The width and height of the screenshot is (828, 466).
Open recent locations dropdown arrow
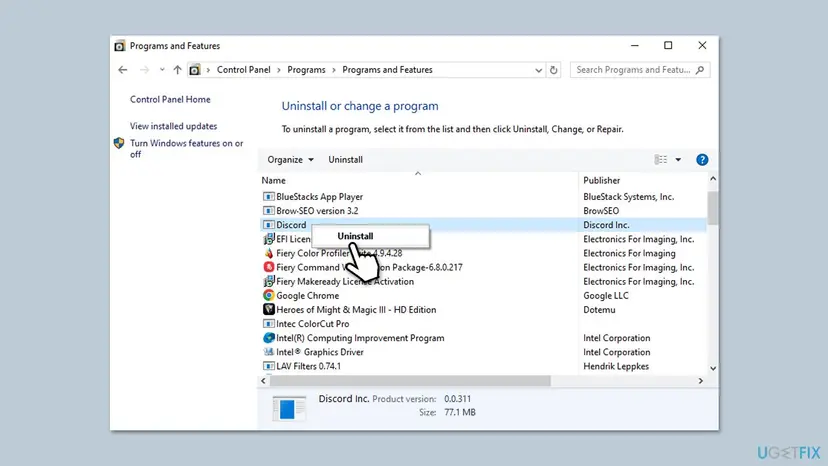(162, 70)
